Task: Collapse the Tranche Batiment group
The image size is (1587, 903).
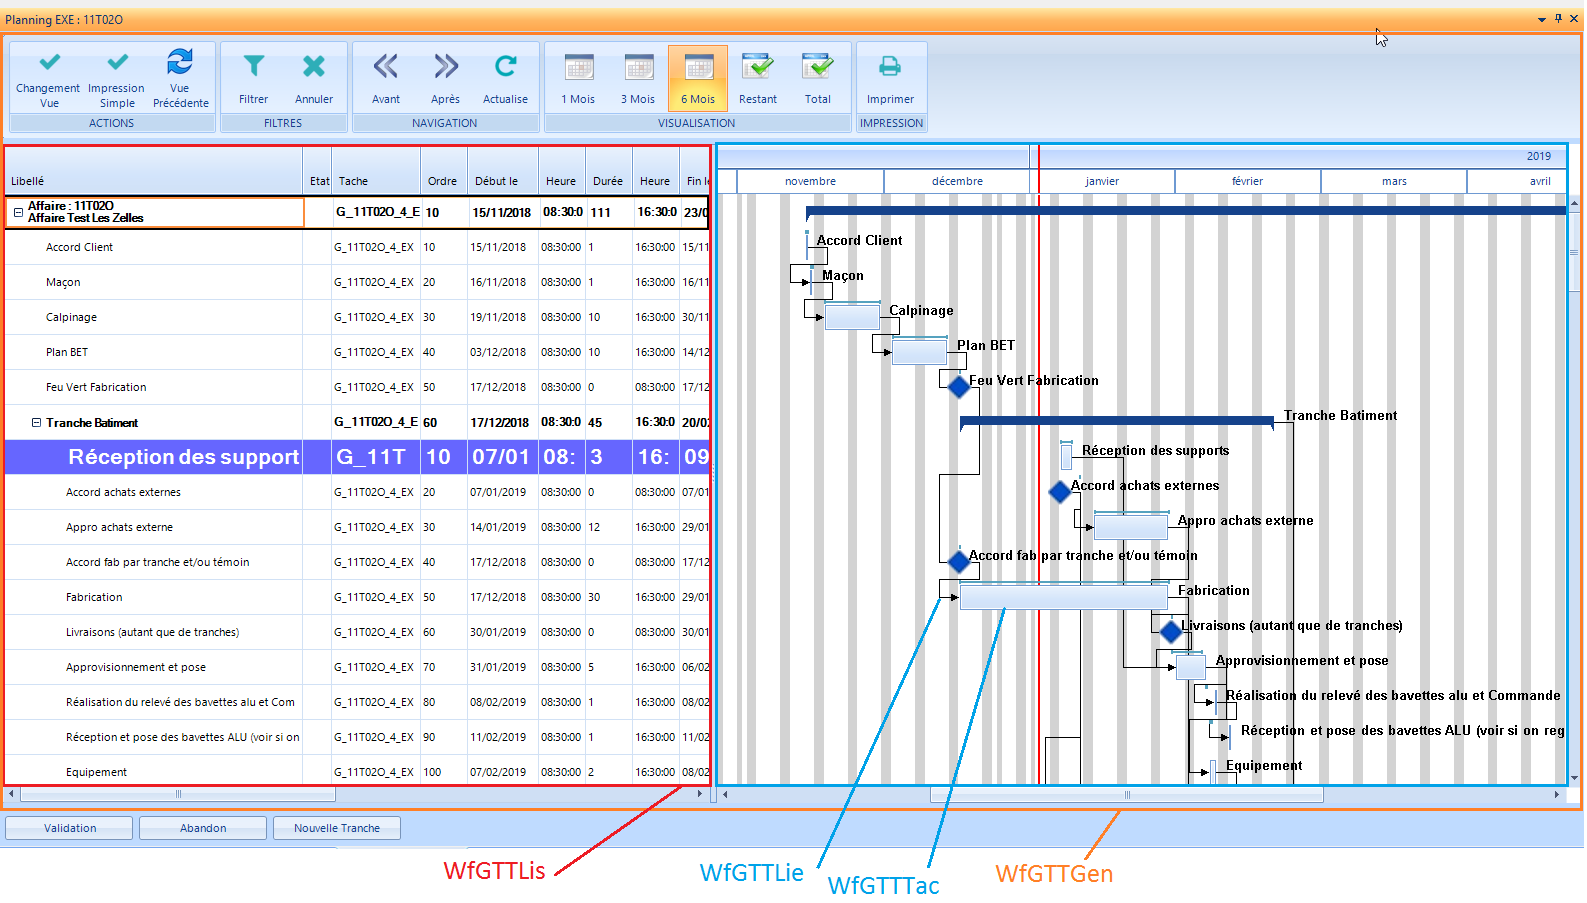Action: pos(36,423)
